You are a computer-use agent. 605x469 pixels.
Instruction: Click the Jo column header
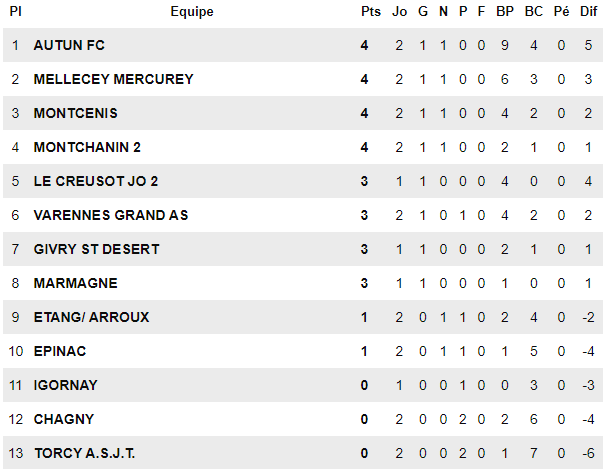400,12
